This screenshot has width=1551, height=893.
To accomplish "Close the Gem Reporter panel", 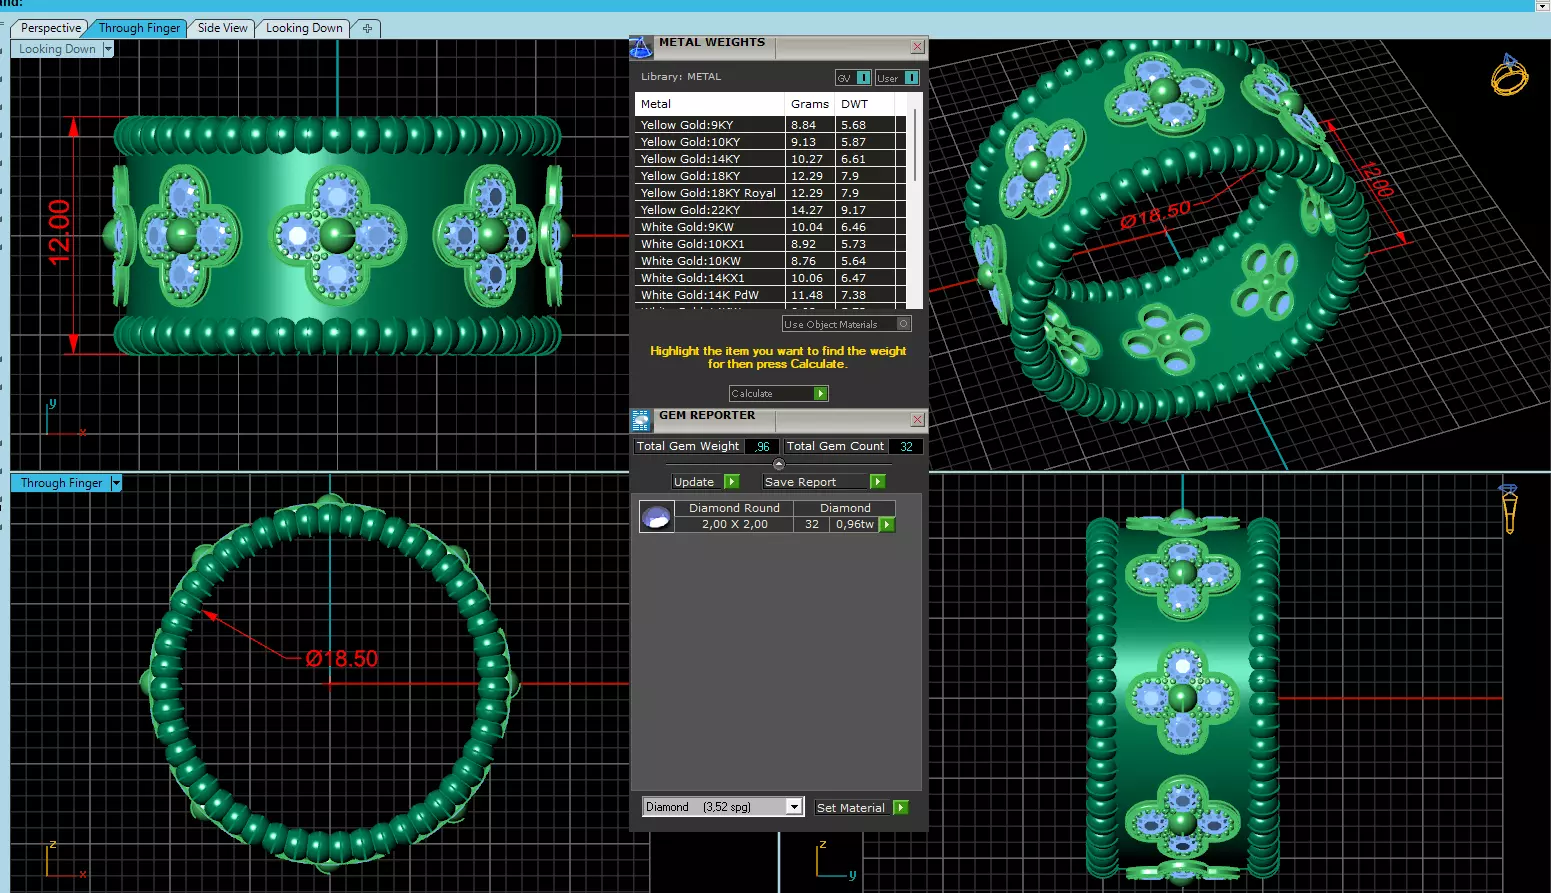I will [917, 420].
